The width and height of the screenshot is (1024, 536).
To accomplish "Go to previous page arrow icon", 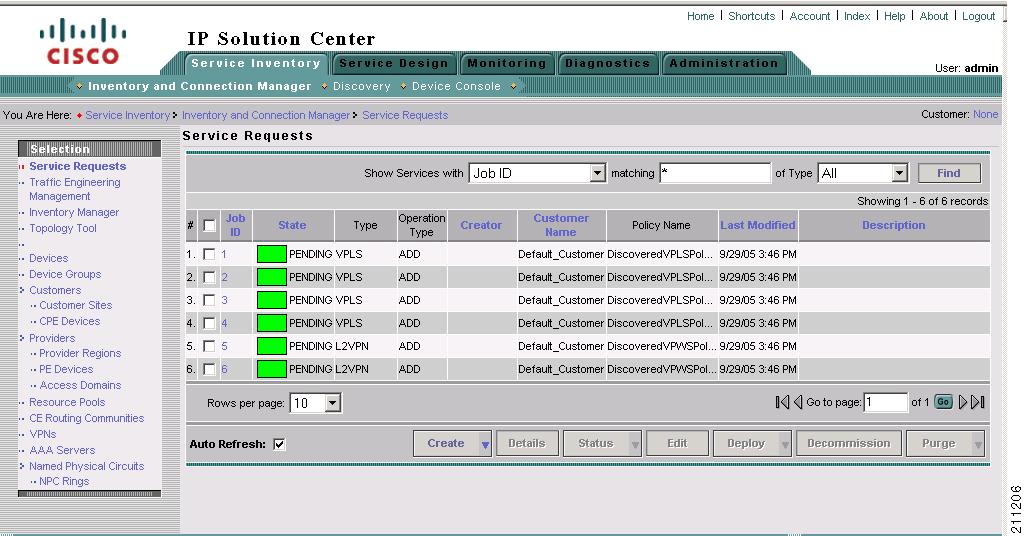I will tap(797, 402).
